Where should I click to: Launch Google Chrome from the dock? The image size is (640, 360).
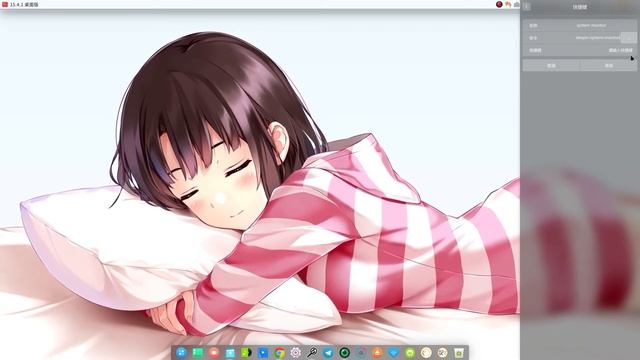279,353
